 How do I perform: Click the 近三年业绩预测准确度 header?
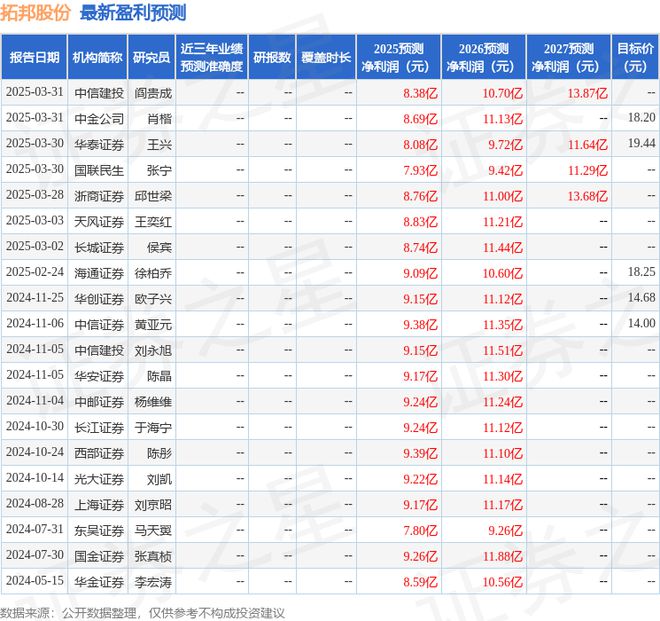[212, 57]
